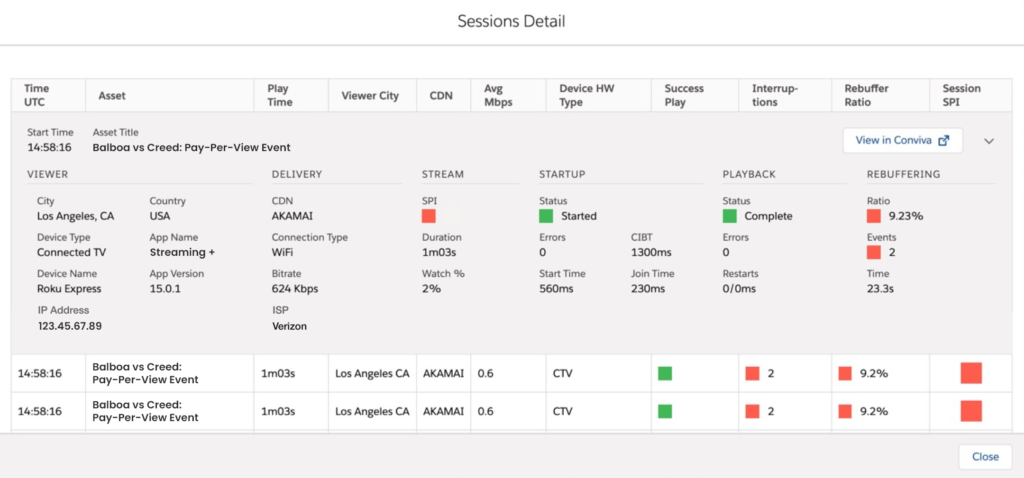Click the red Rebuffering Events indicator
Viewport: 1024px width, 478px height.
[x=874, y=252]
